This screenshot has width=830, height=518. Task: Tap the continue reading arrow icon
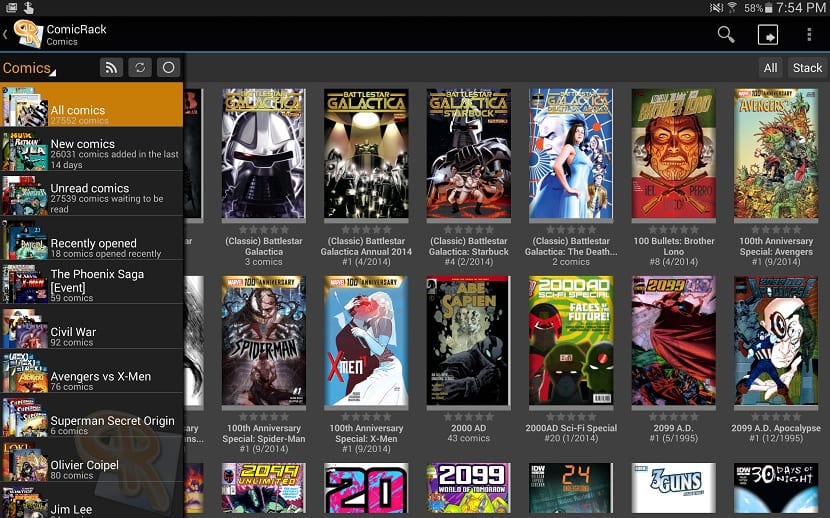point(767,35)
